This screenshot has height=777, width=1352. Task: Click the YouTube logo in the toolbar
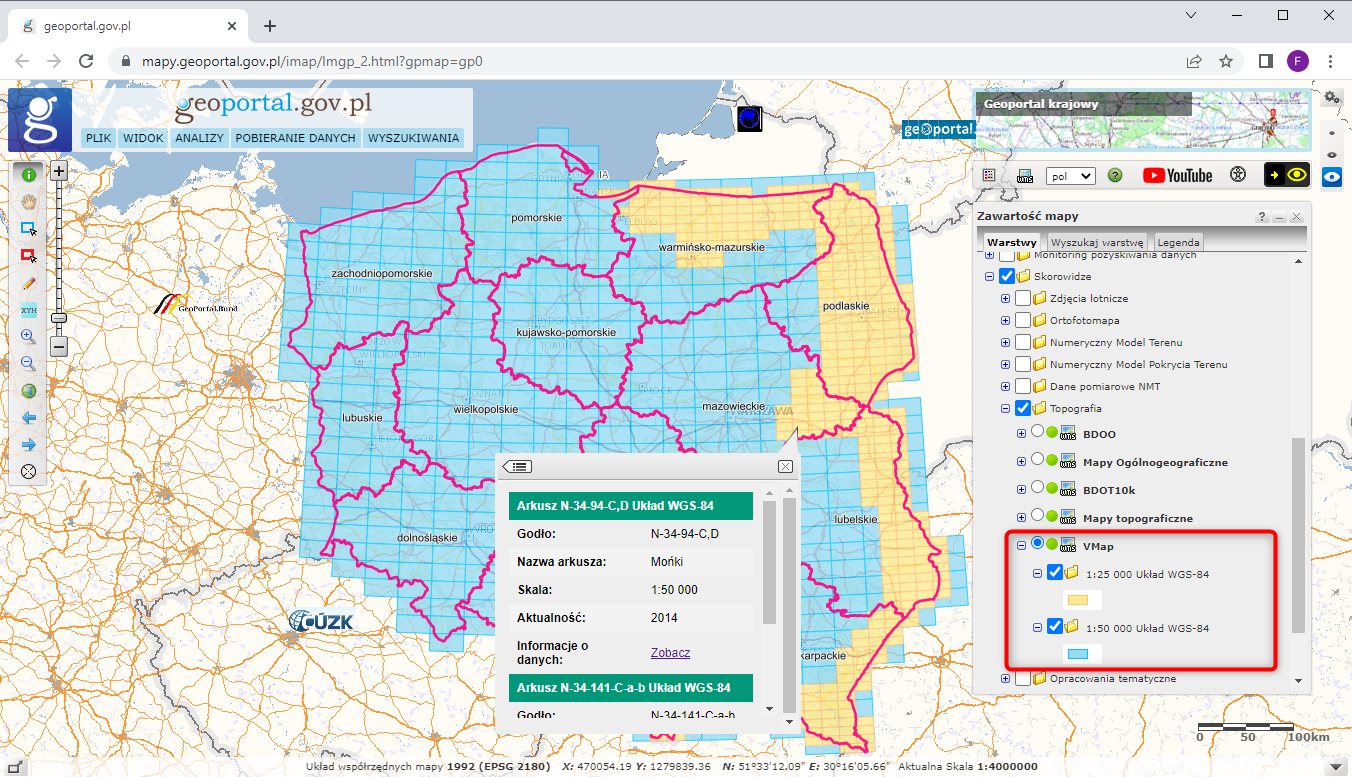[1177, 176]
